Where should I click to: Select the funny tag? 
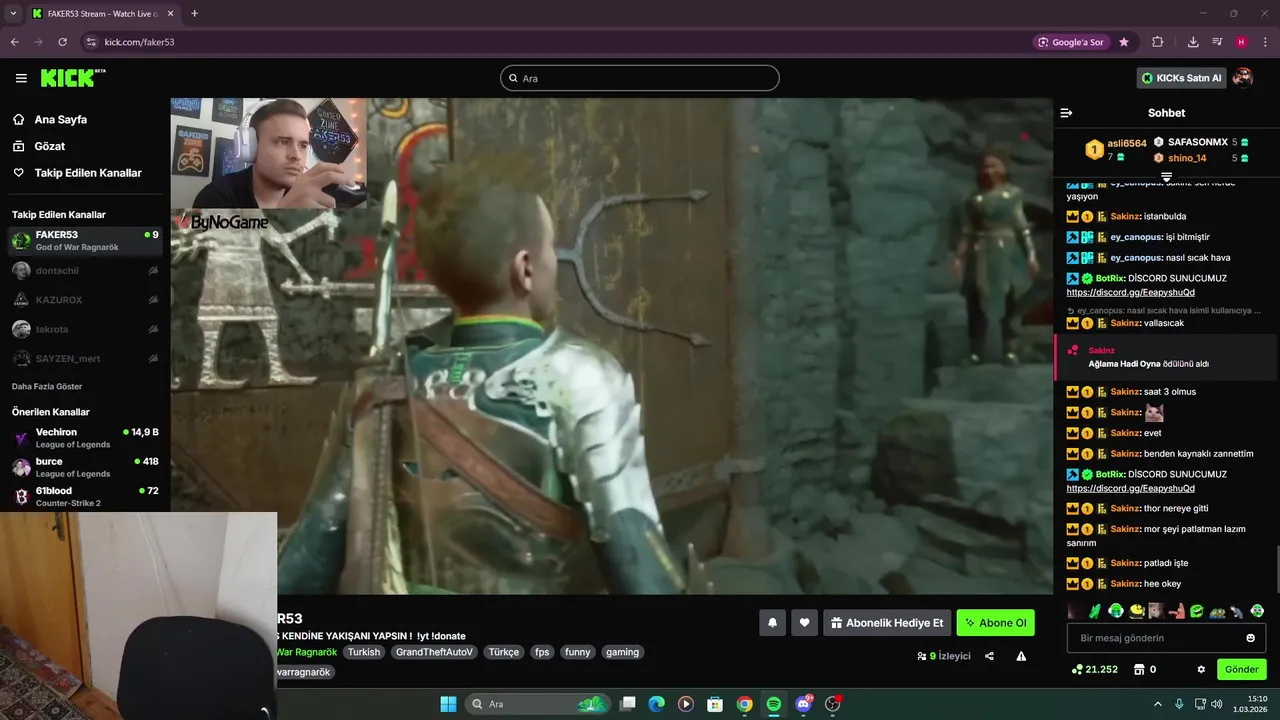point(578,652)
